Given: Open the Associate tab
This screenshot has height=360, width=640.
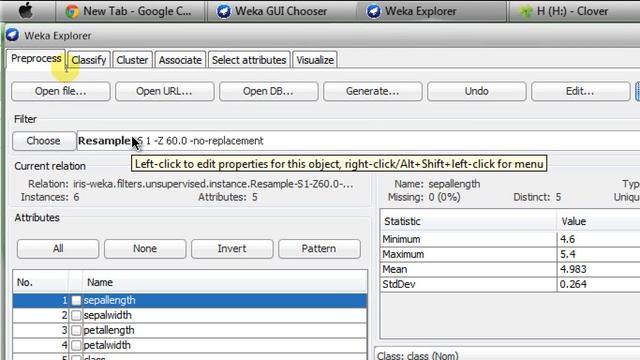Looking at the screenshot, I should coord(180,60).
